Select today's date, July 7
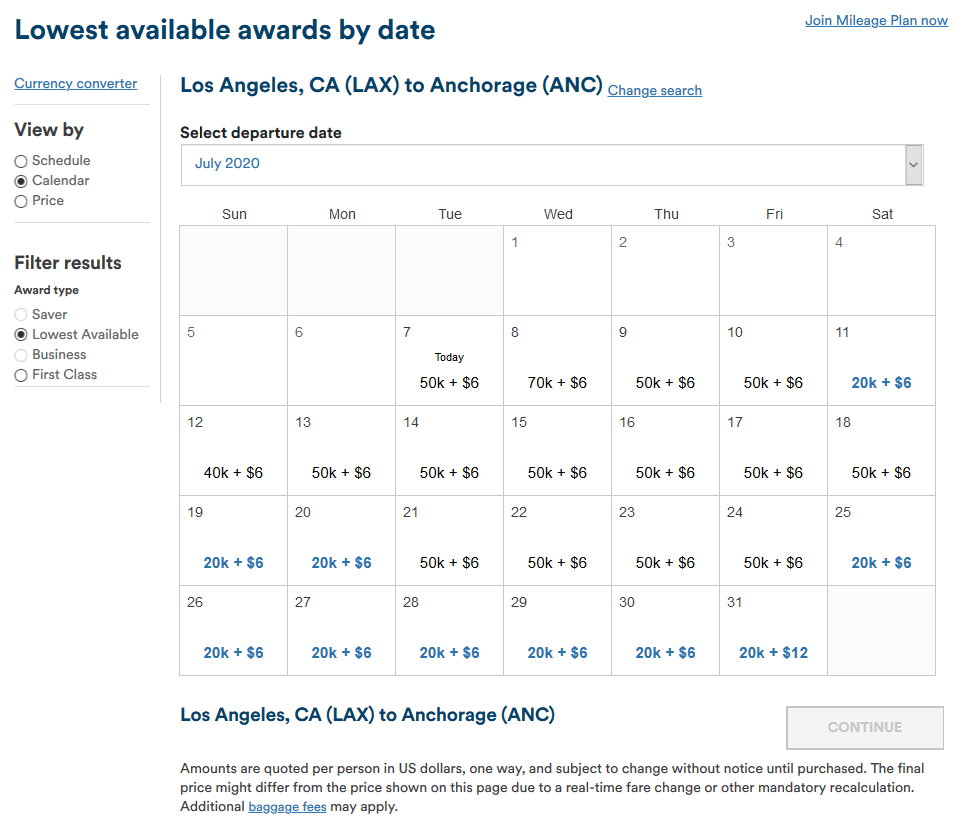Viewport: 972px width, 836px height. (449, 383)
